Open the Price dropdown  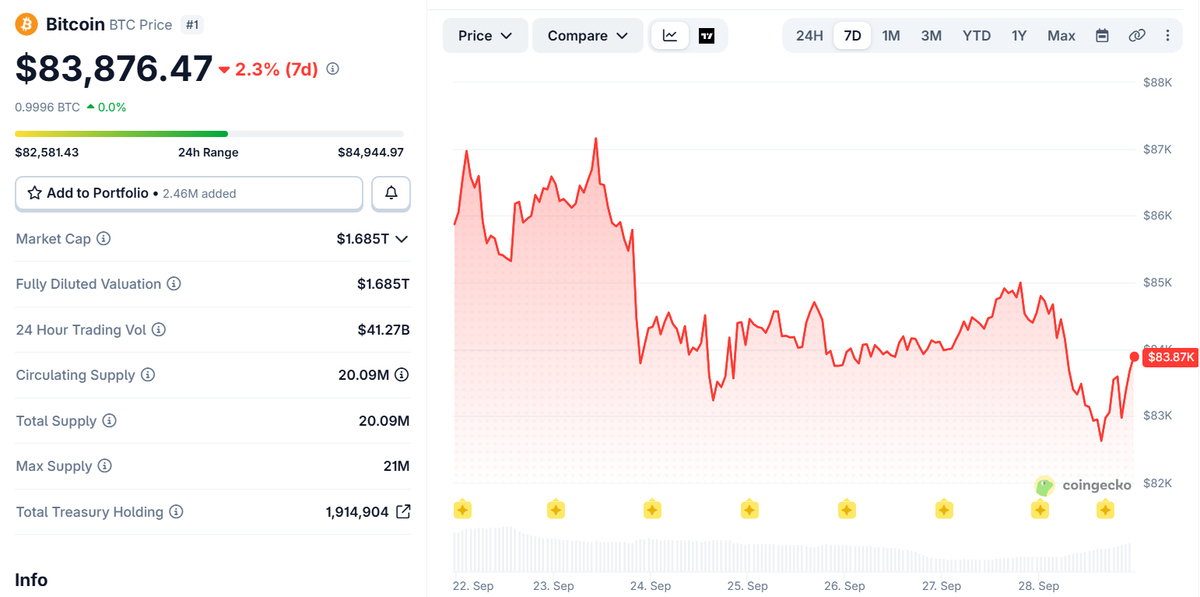pos(485,36)
